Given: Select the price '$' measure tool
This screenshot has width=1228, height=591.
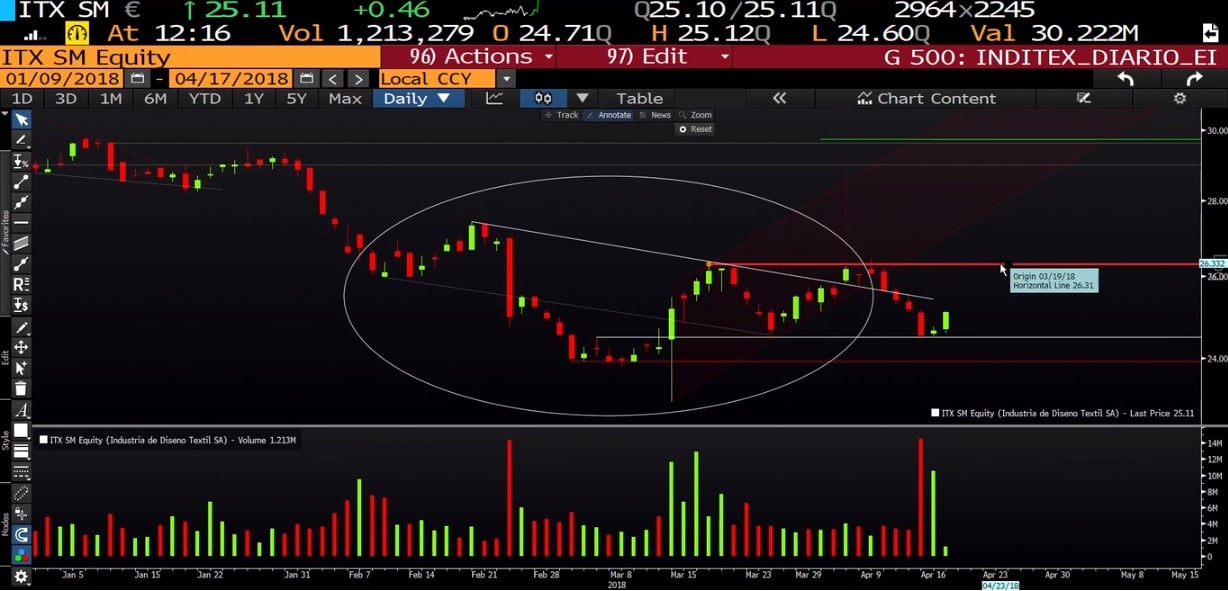Looking at the screenshot, I should [21, 305].
